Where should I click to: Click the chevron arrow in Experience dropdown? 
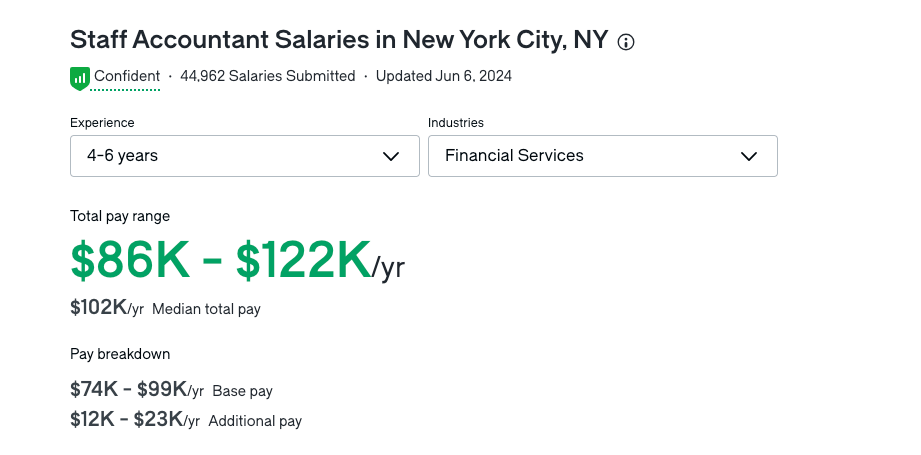point(392,156)
